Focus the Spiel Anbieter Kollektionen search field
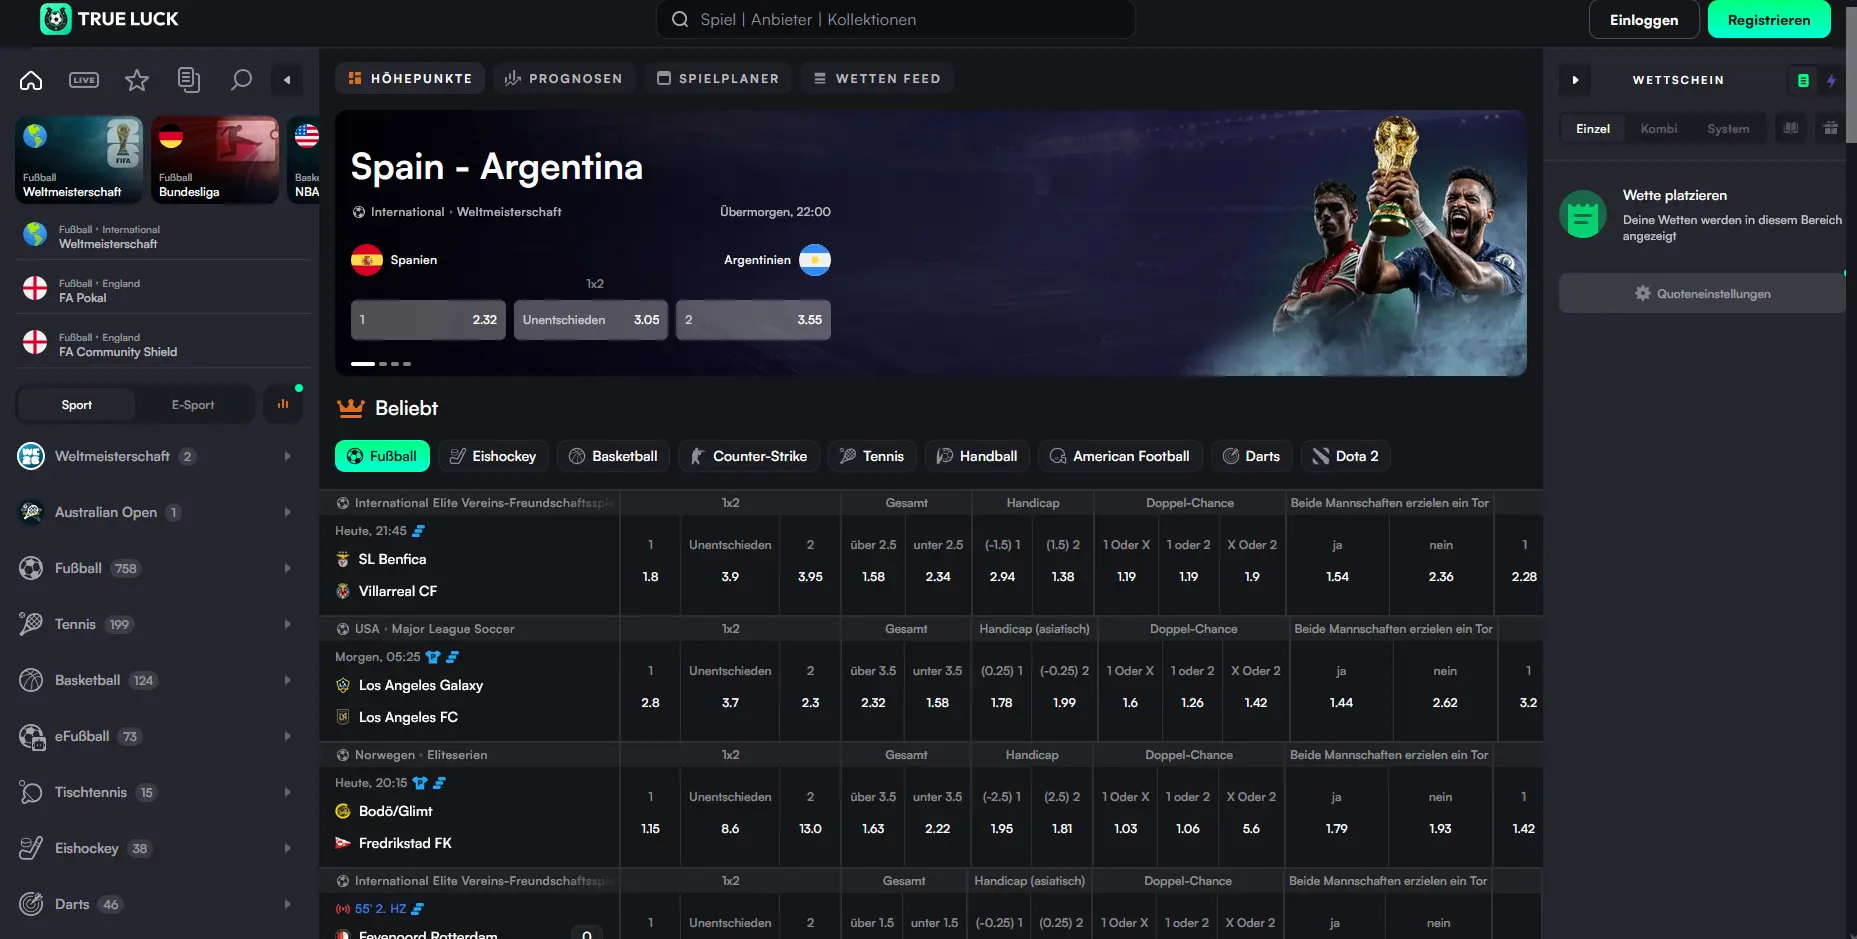 [895, 19]
